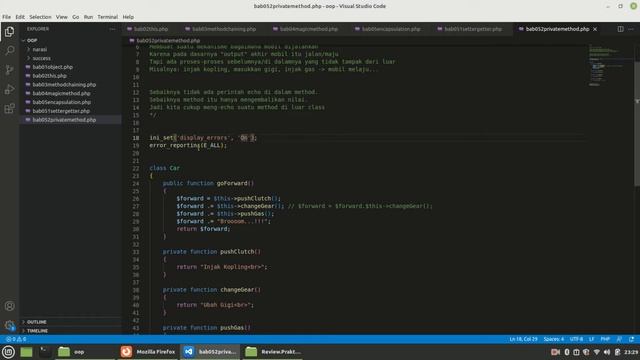Switch to bab02this.php tab
Viewport: 640px width, 360px height.
click(x=150, y=29)
